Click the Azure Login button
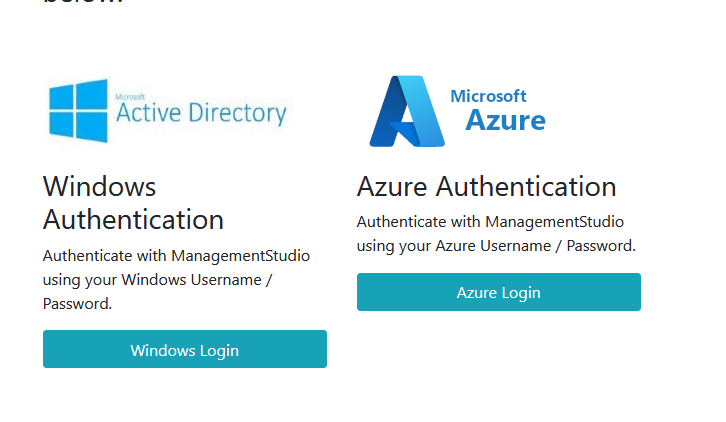This screenshot has height=422, width=726. 499,292
